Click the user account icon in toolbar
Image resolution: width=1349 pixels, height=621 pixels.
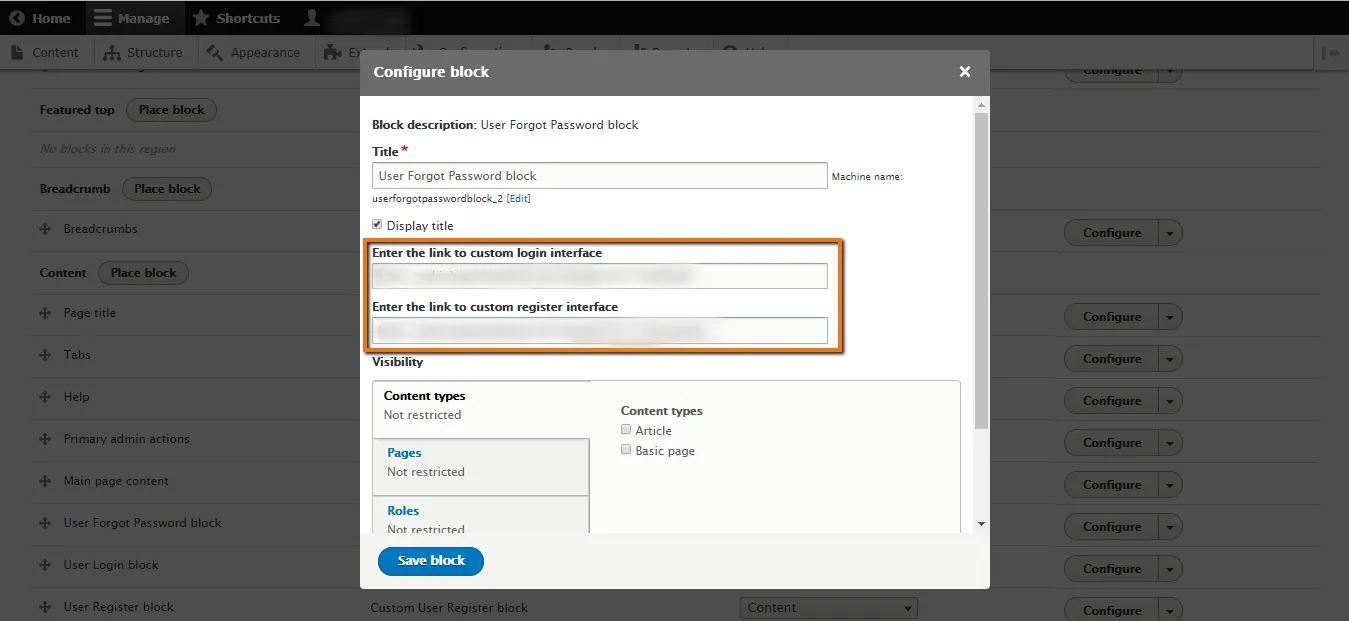click(x=312, y=18)
